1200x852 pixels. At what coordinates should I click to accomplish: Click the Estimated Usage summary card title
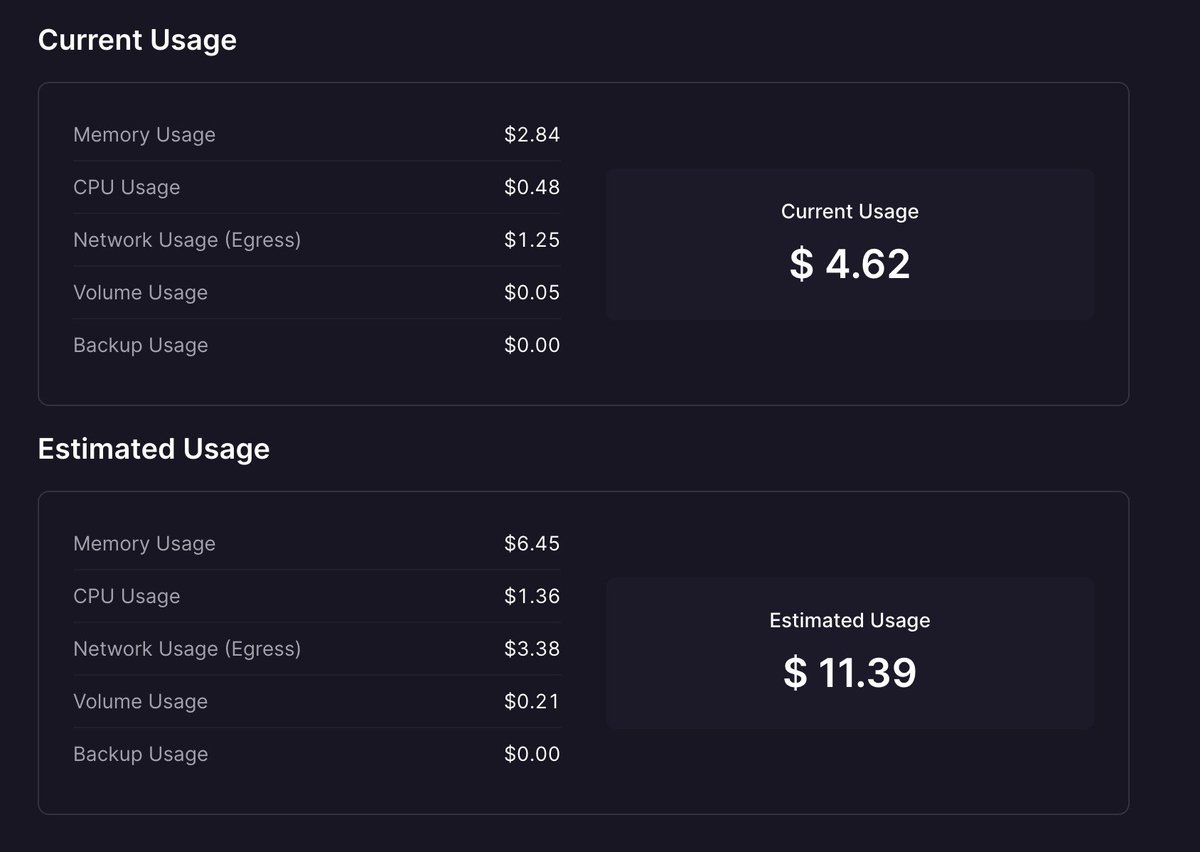point(850,621)
